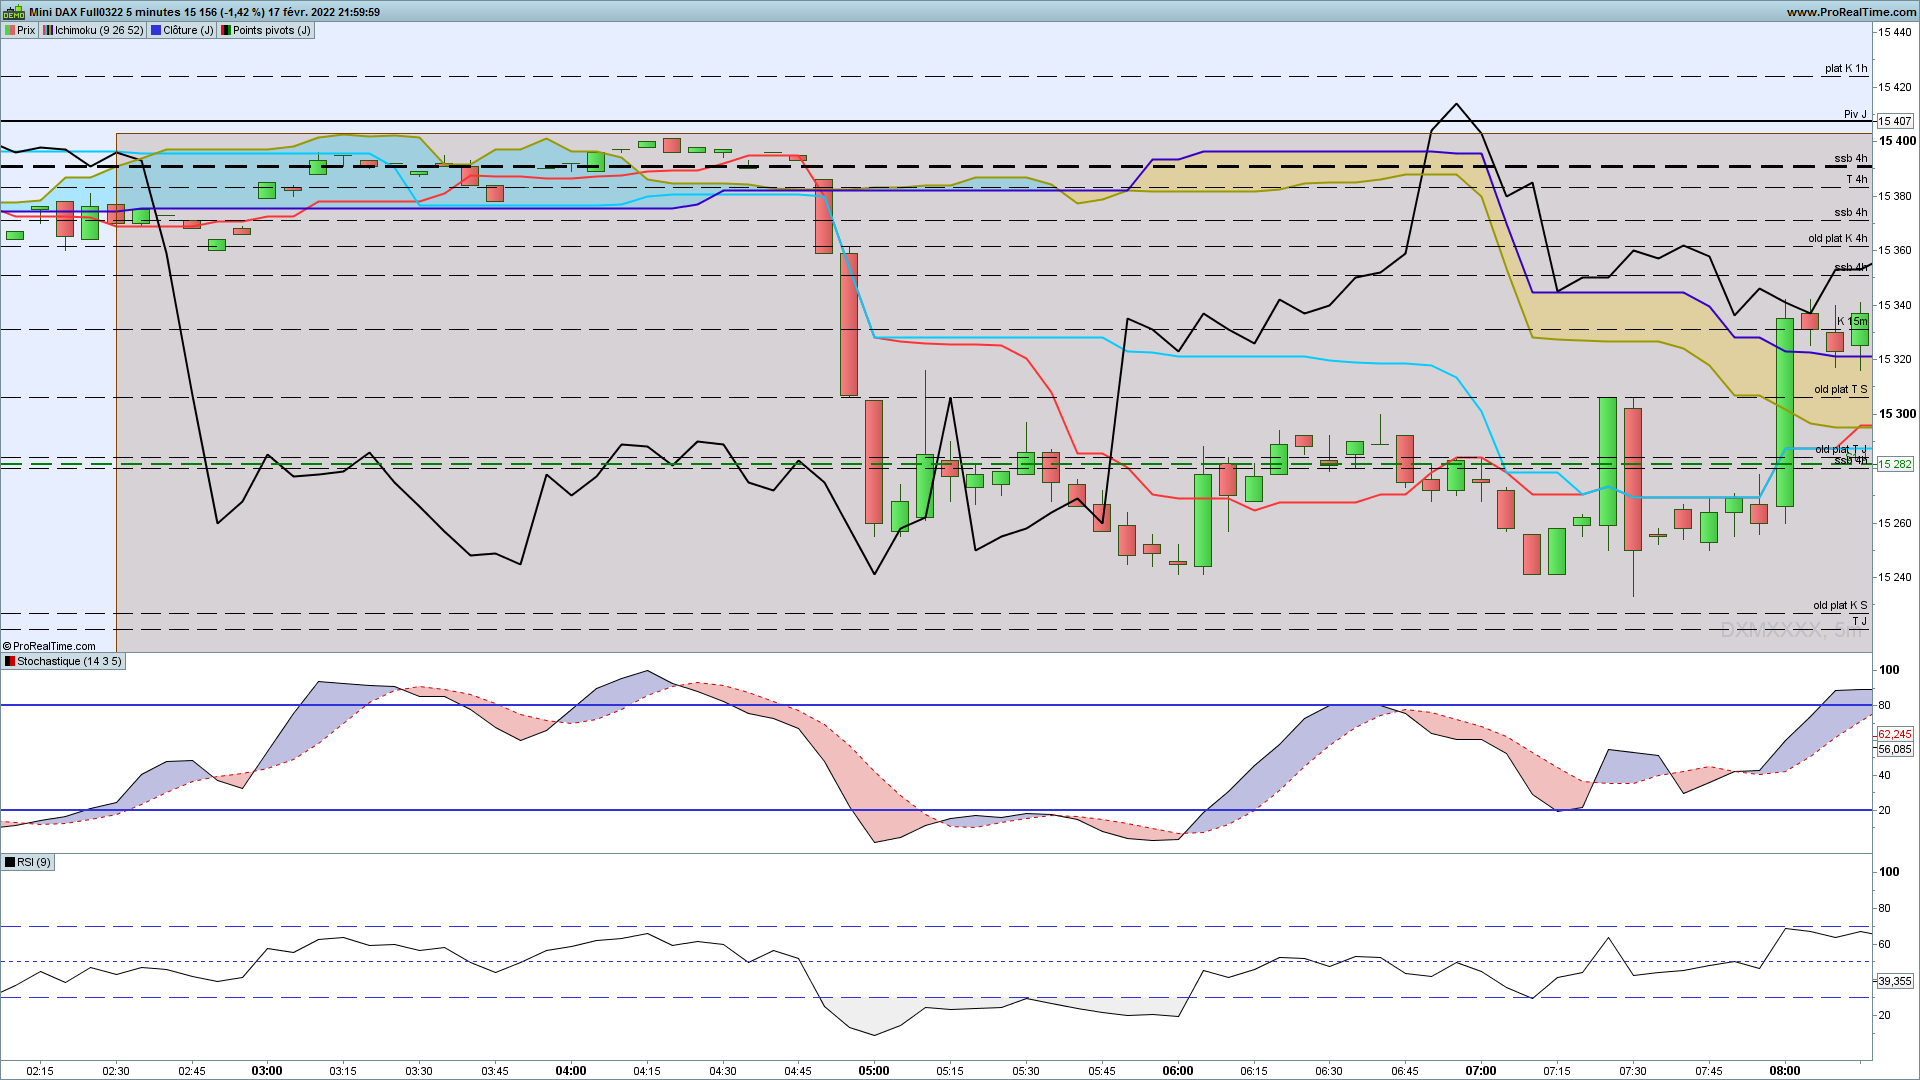
Task: Select the 'K 15m' level label
Action: tap(1851, 322)
